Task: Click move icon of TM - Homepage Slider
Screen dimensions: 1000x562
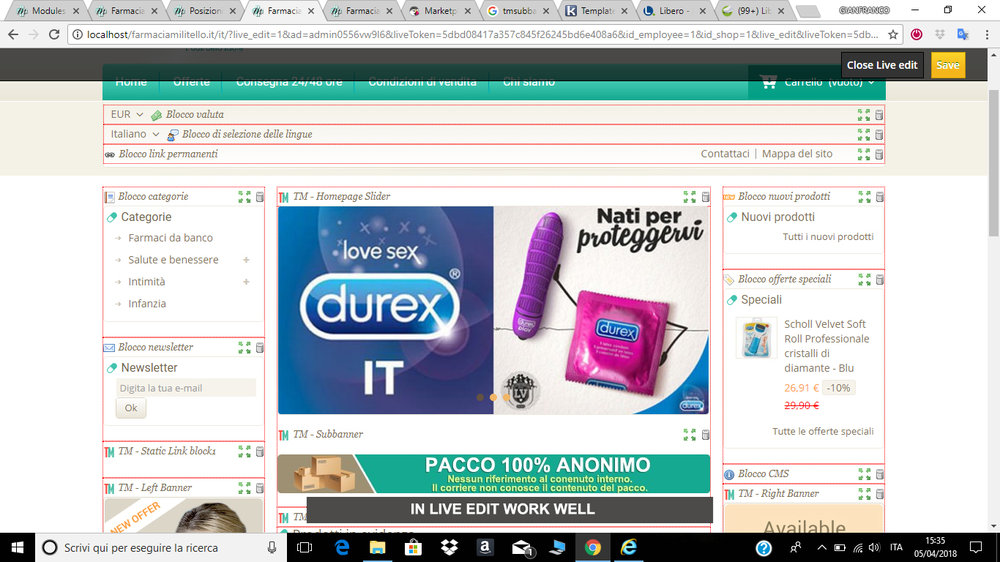Action: point(689,197)
